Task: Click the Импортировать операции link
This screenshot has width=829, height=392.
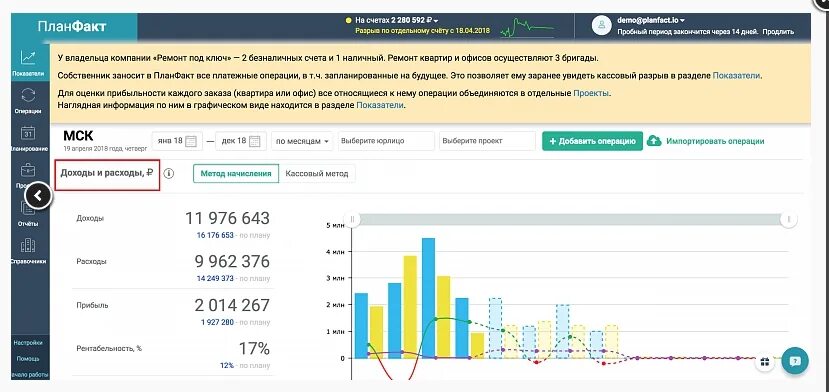Action: tap(715, 141)
